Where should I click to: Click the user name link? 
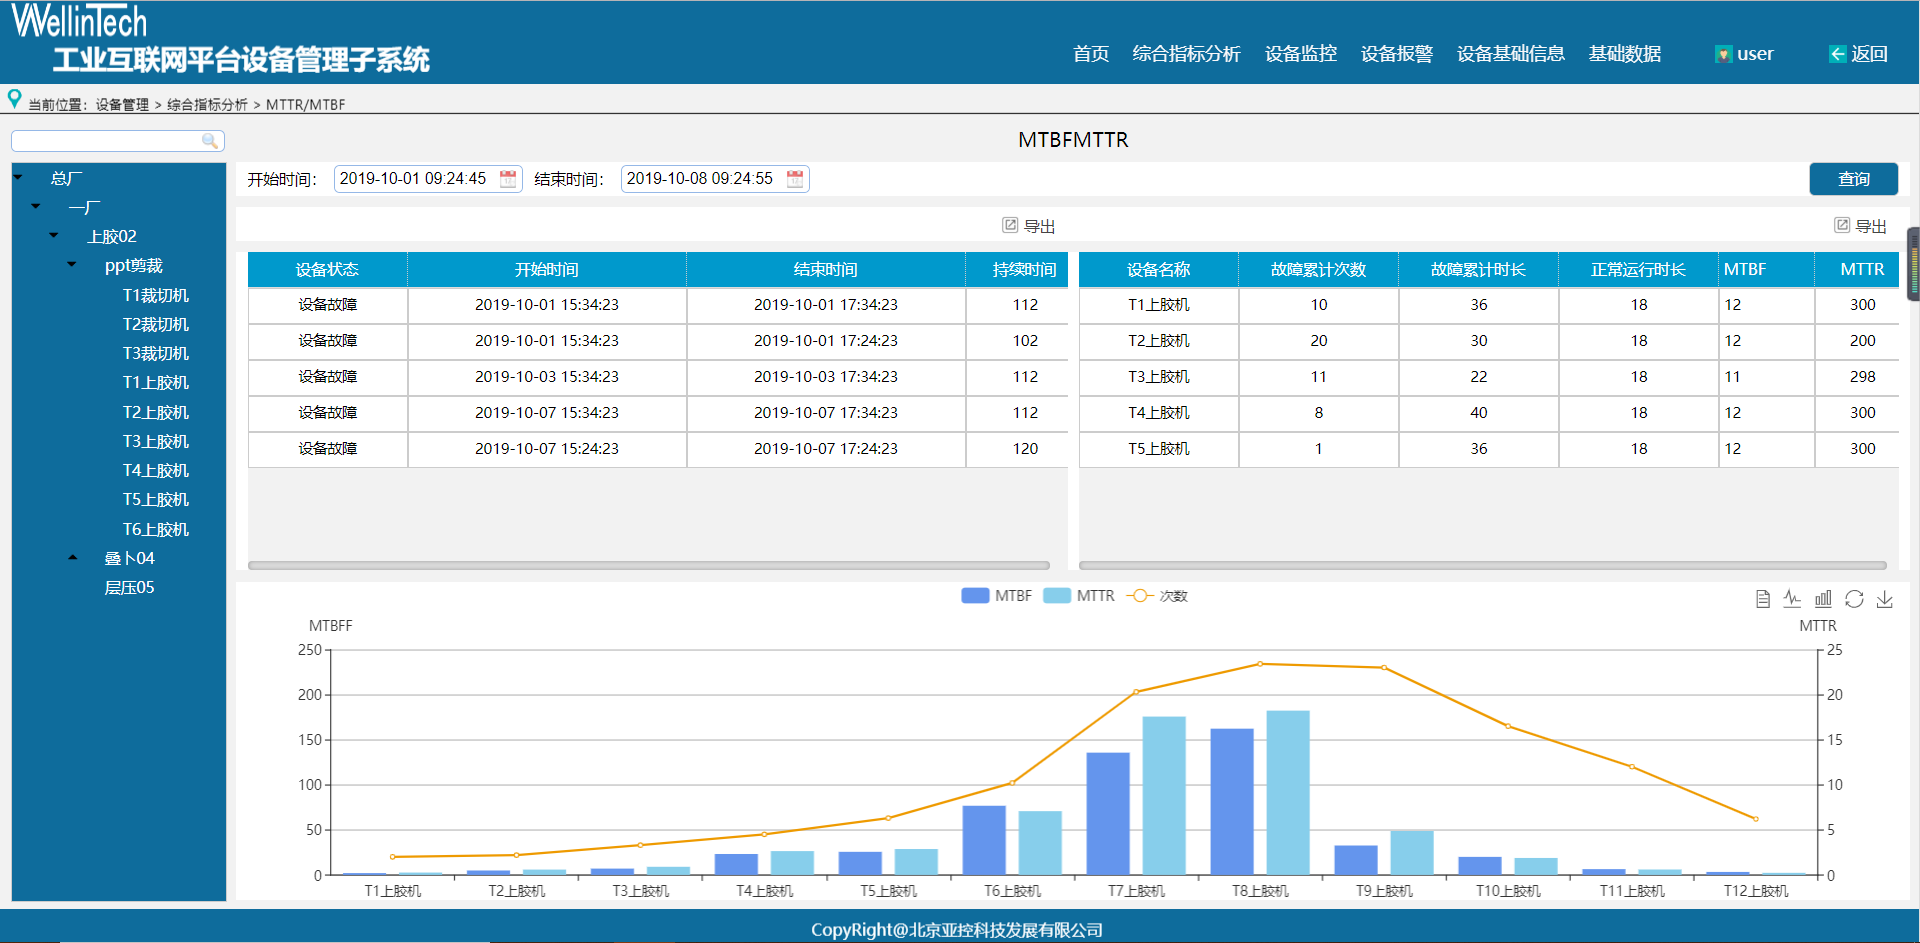click(x=1755, y=54)
